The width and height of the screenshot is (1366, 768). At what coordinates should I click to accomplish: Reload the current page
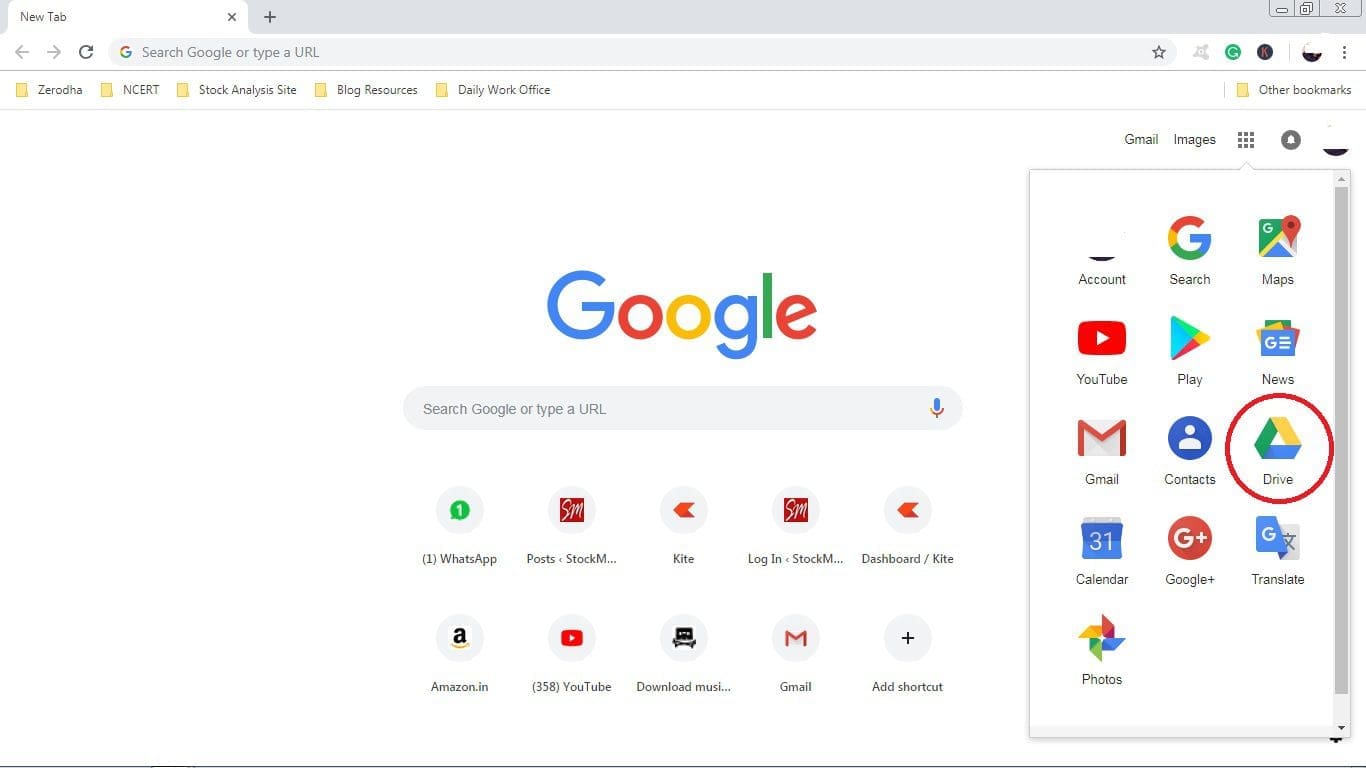point(86,52)
